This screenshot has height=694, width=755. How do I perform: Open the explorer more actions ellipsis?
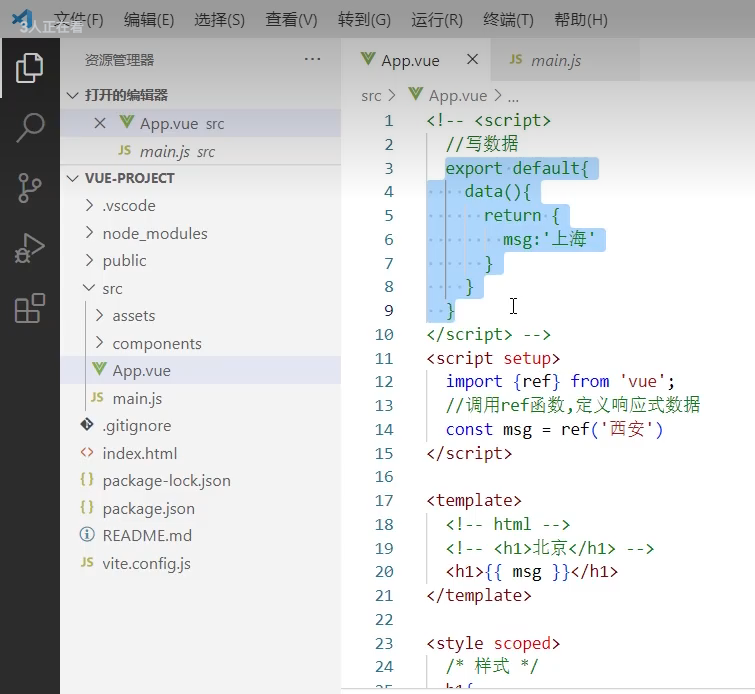coord(312,59)
